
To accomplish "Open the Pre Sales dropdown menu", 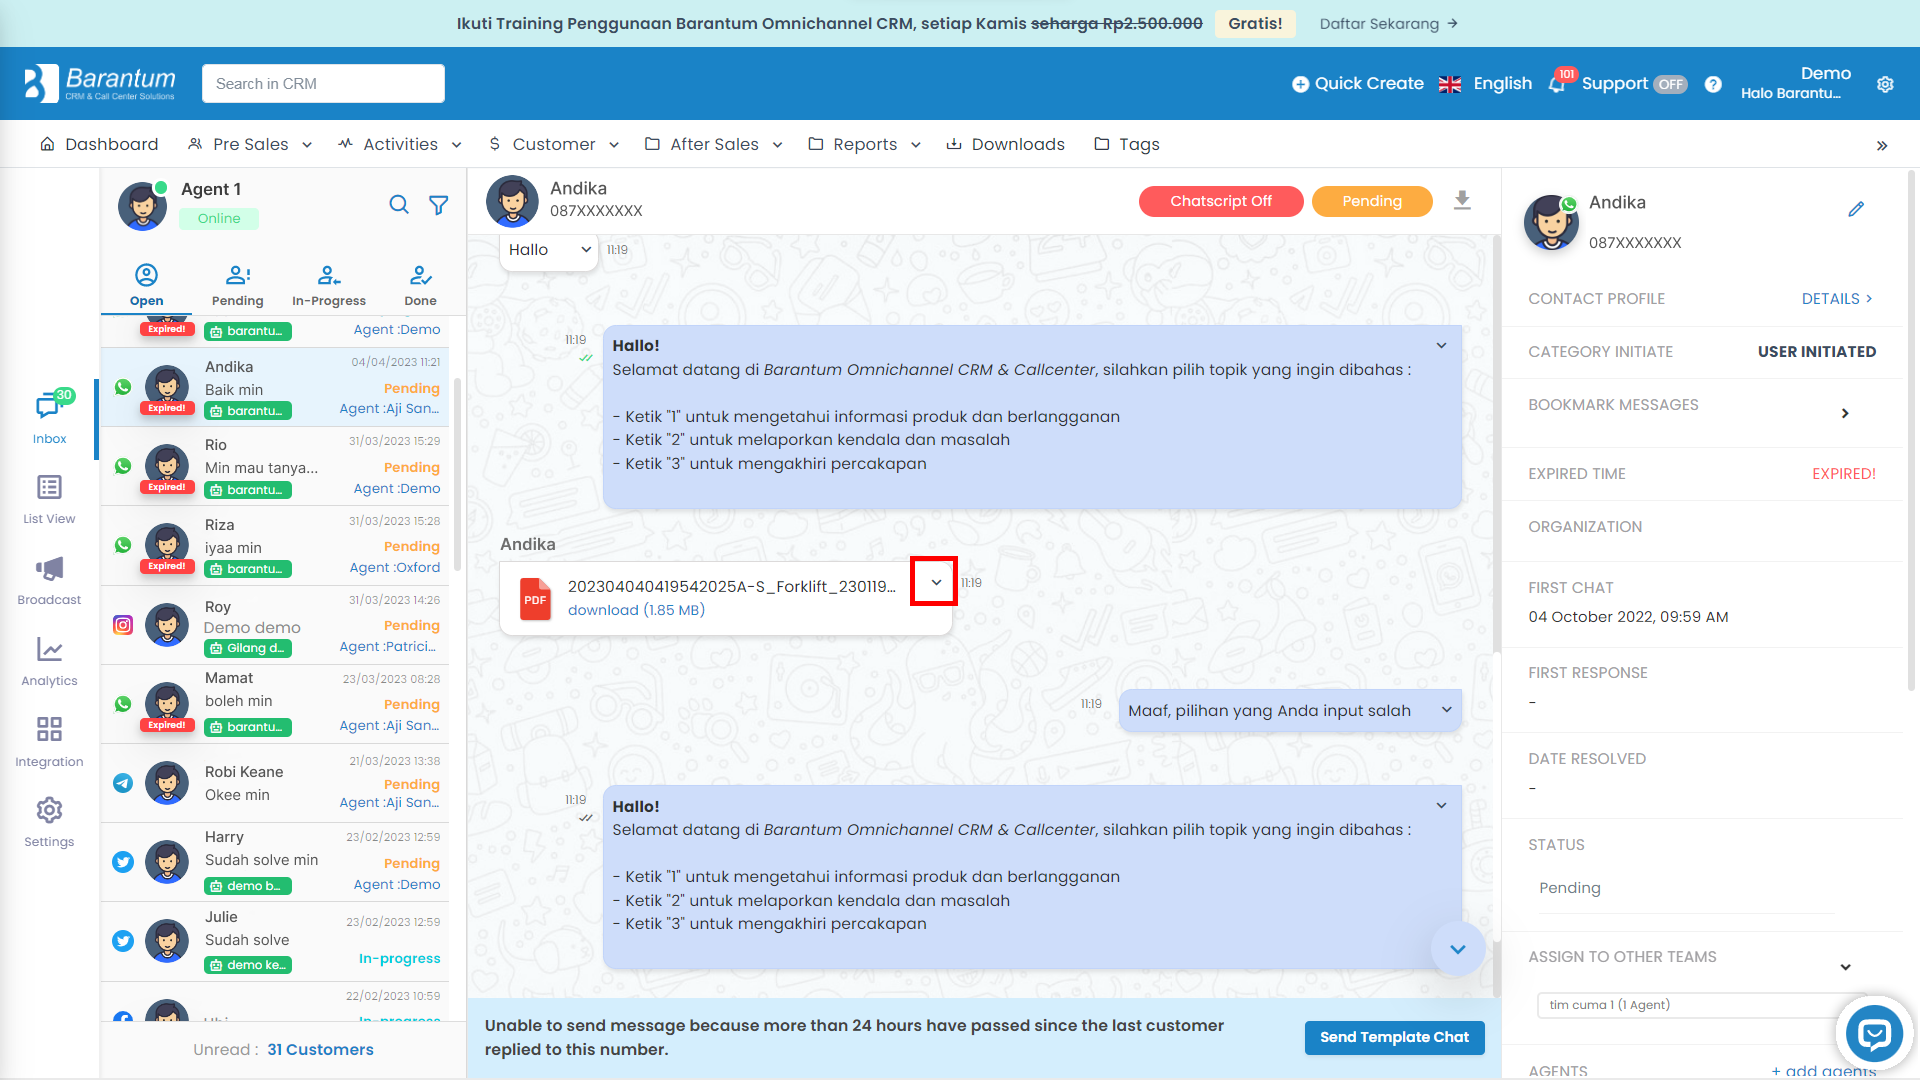I will point(250,144).
